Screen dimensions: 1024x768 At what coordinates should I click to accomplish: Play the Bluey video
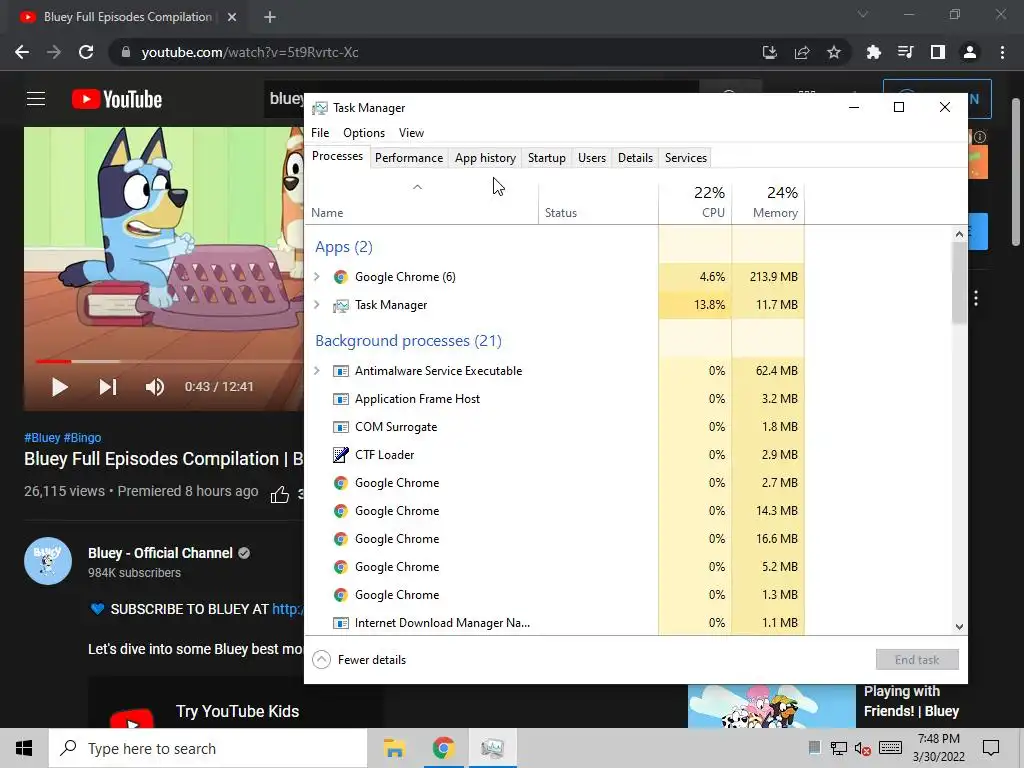pos(59,387)
